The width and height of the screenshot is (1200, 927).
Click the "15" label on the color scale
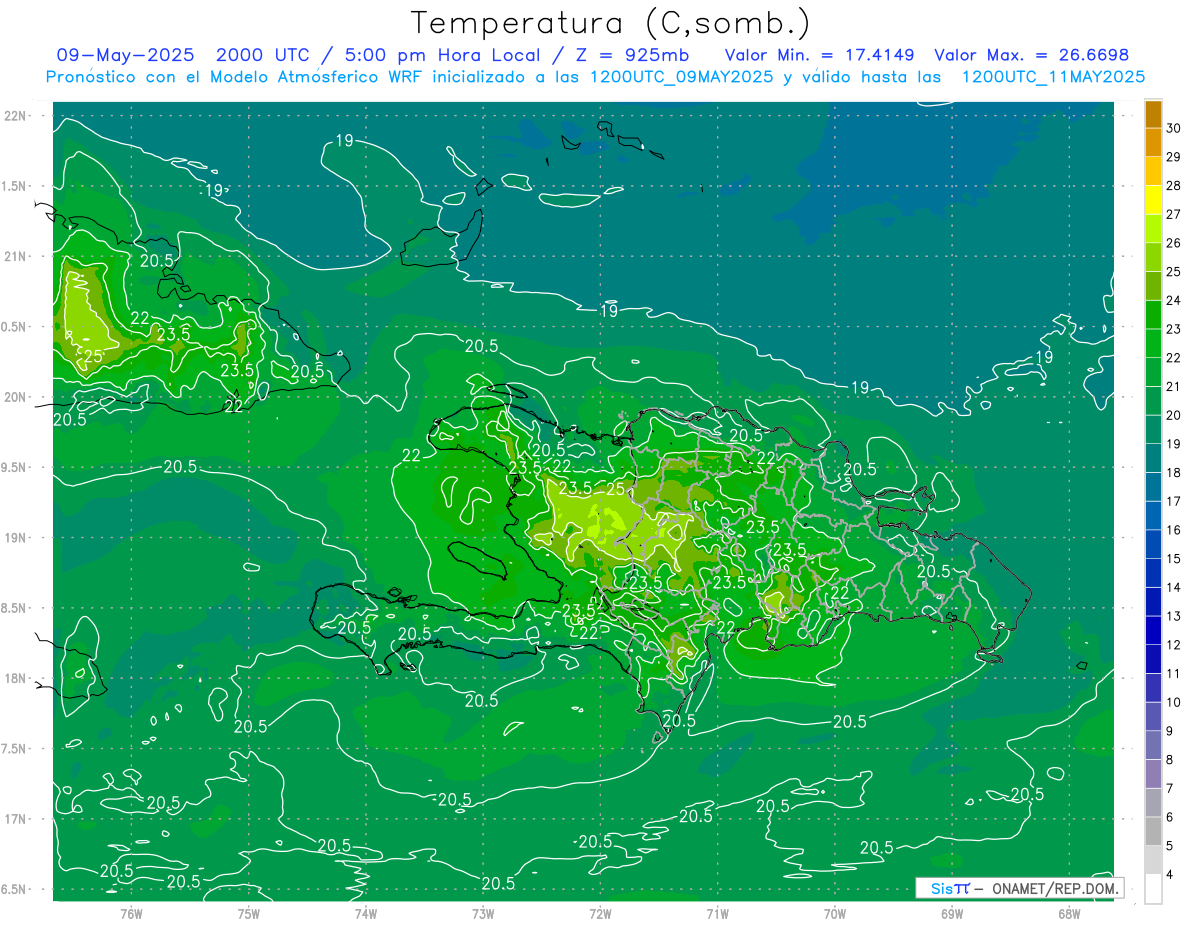1173,558
